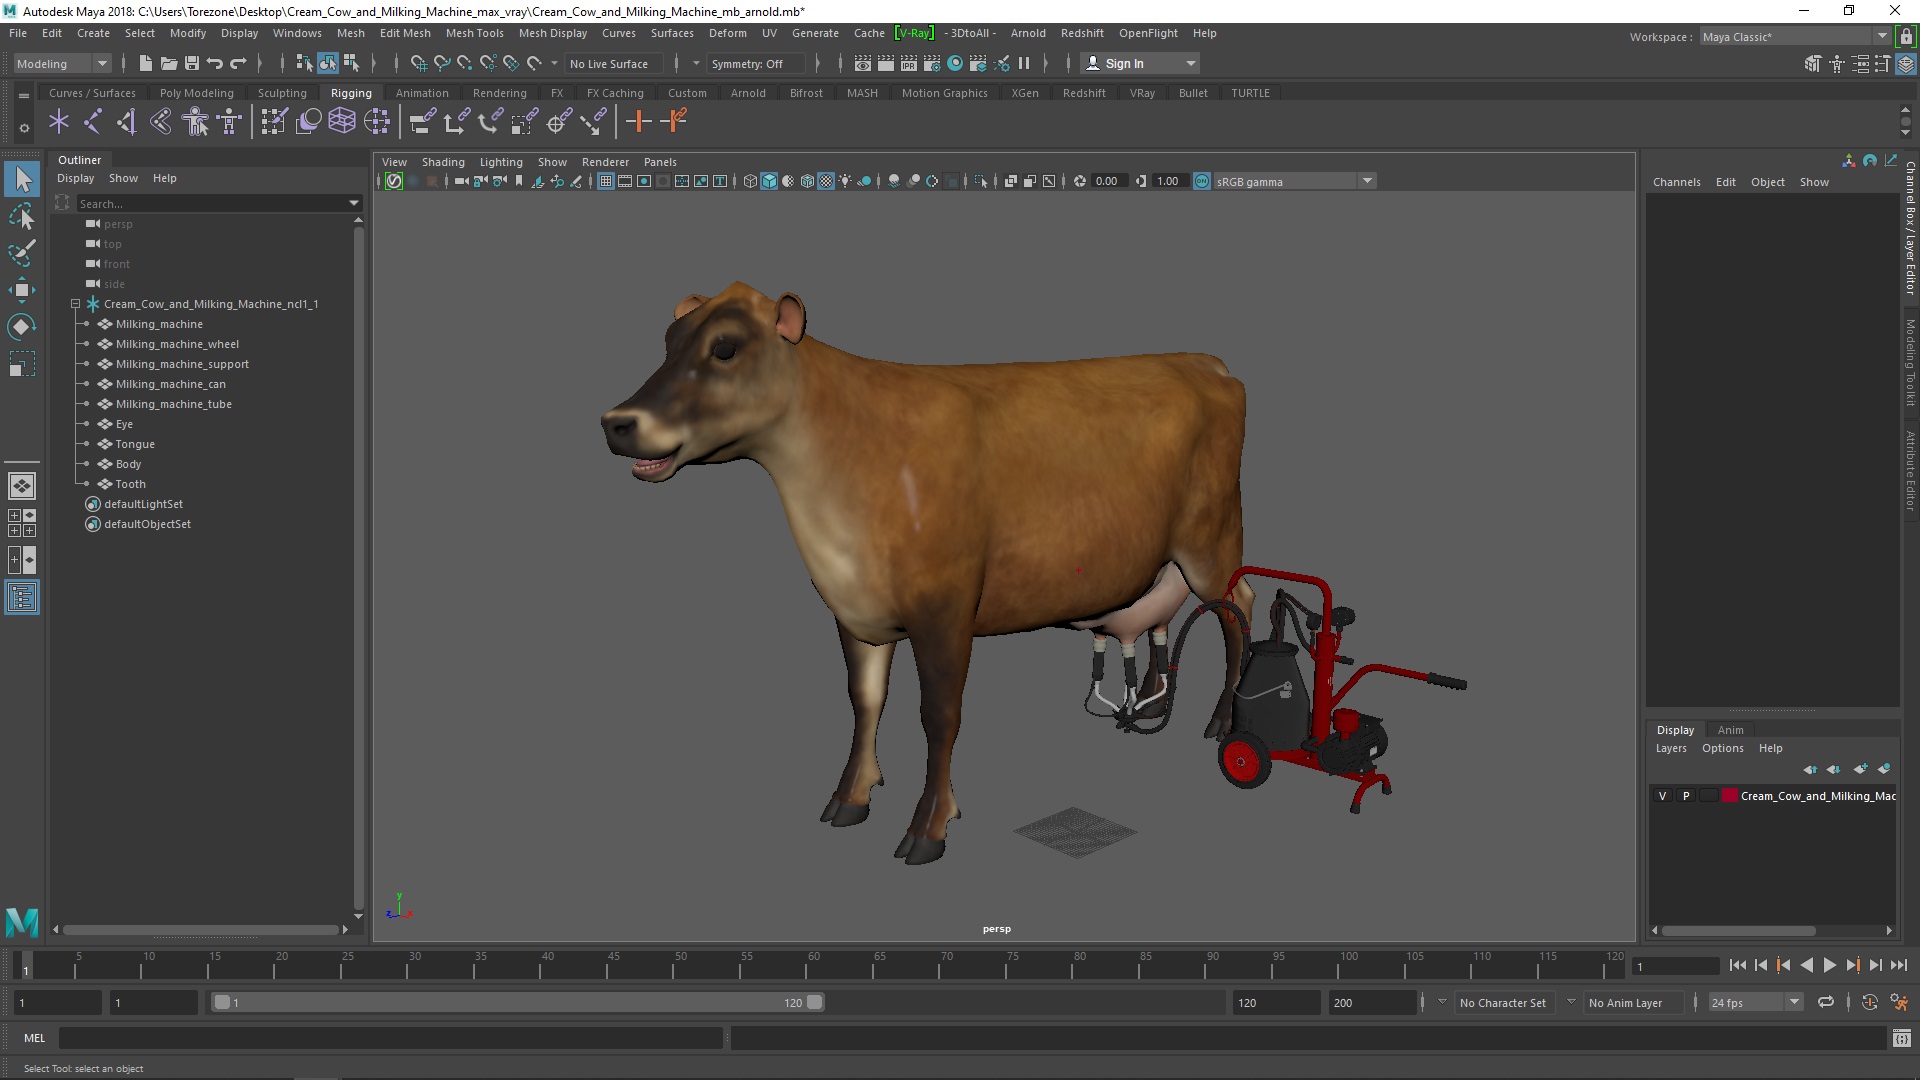The height and width of the screenshot is (1080, 1920).
Task: Switch to the Animation shelf tab
Action: click(421, 93)
